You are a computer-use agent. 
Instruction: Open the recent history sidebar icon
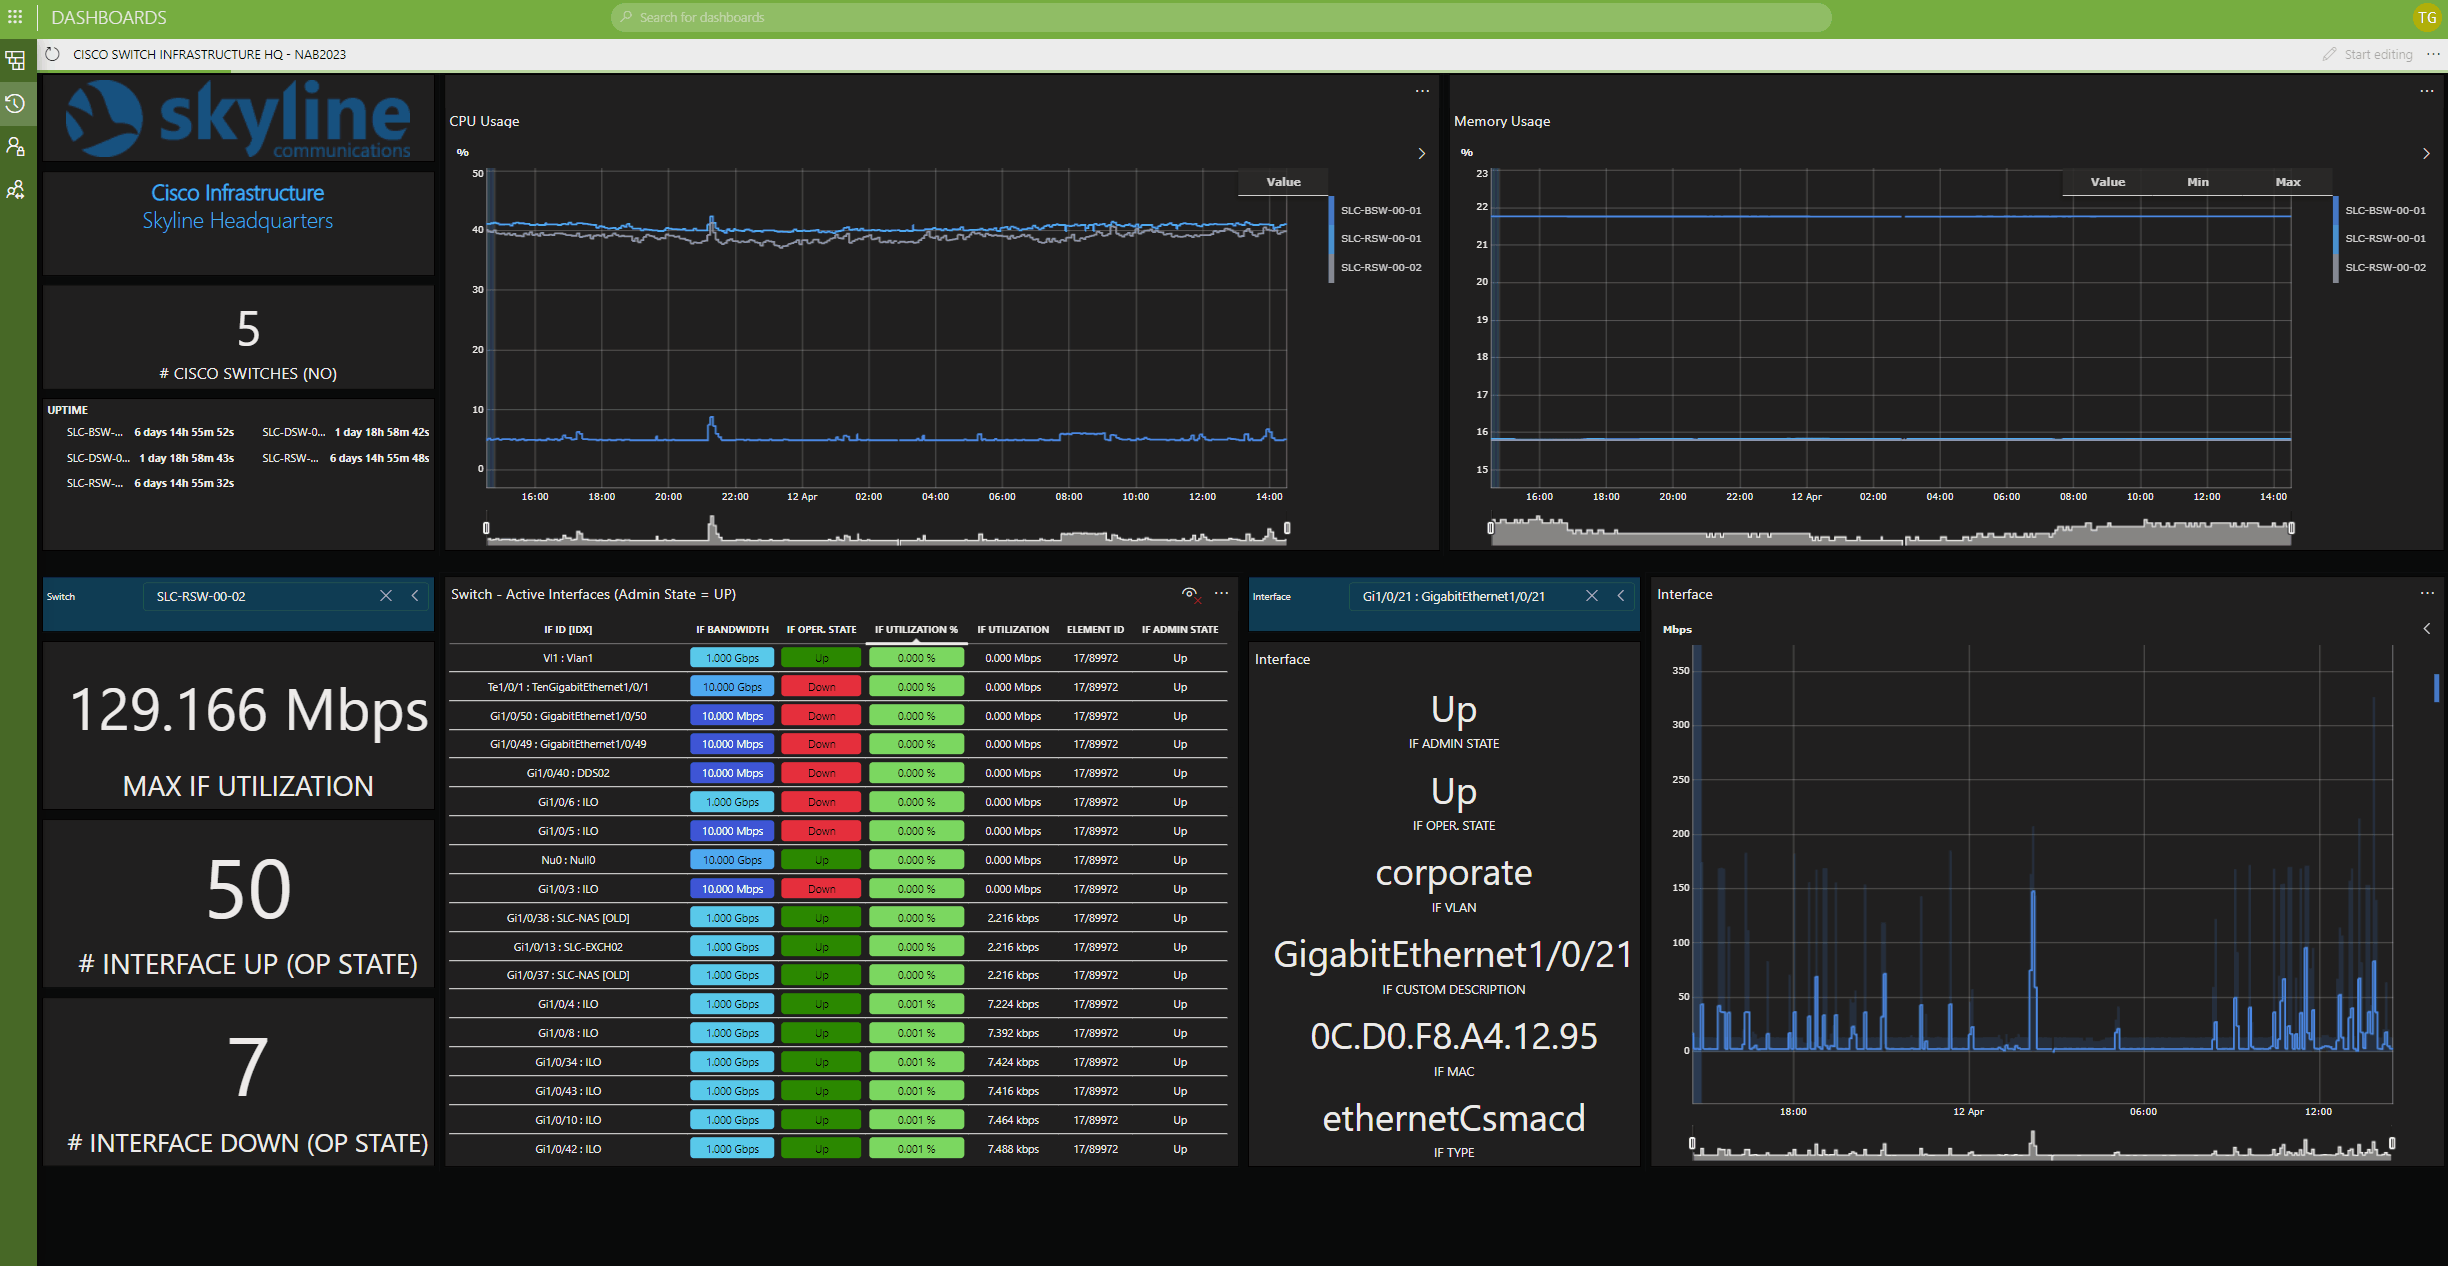(x=15, y=103)
